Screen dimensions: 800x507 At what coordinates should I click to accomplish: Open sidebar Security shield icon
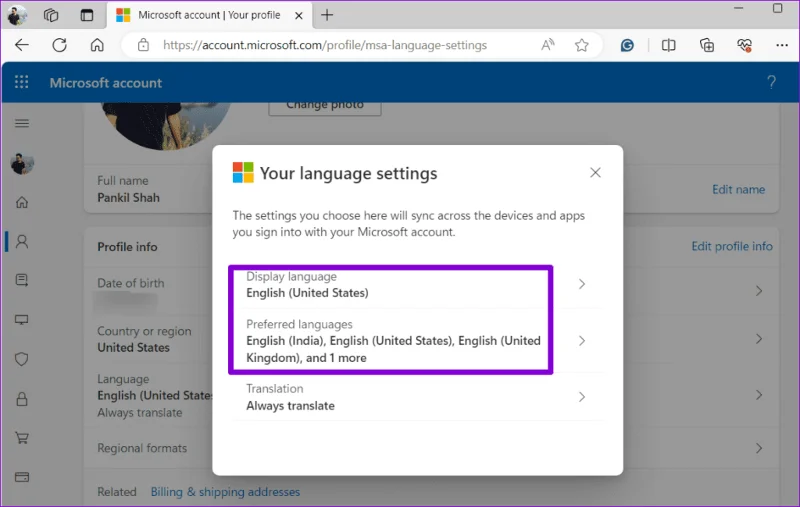tap(22, 359)
